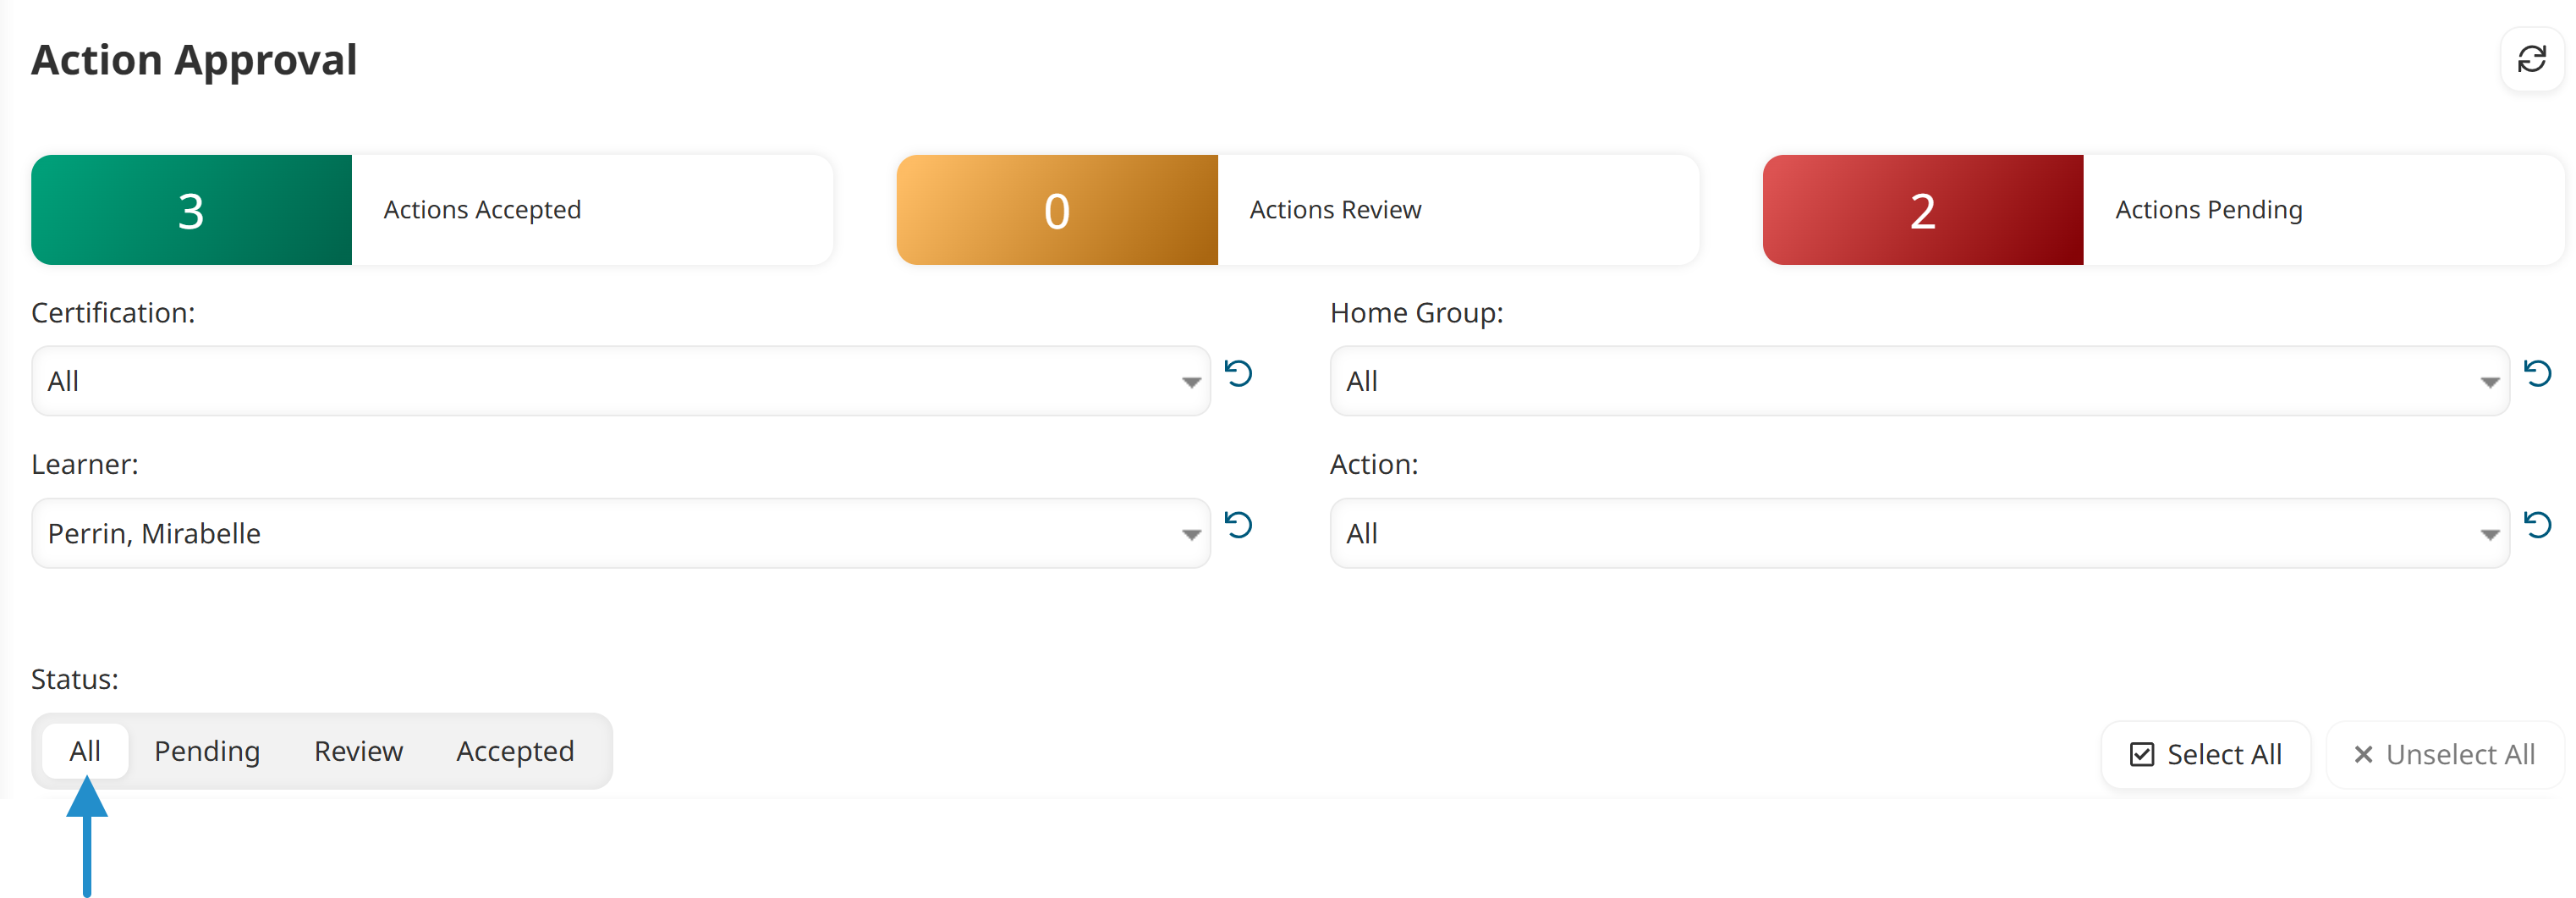Click the X icon inside Unselect All

(x=2364, y=754)
